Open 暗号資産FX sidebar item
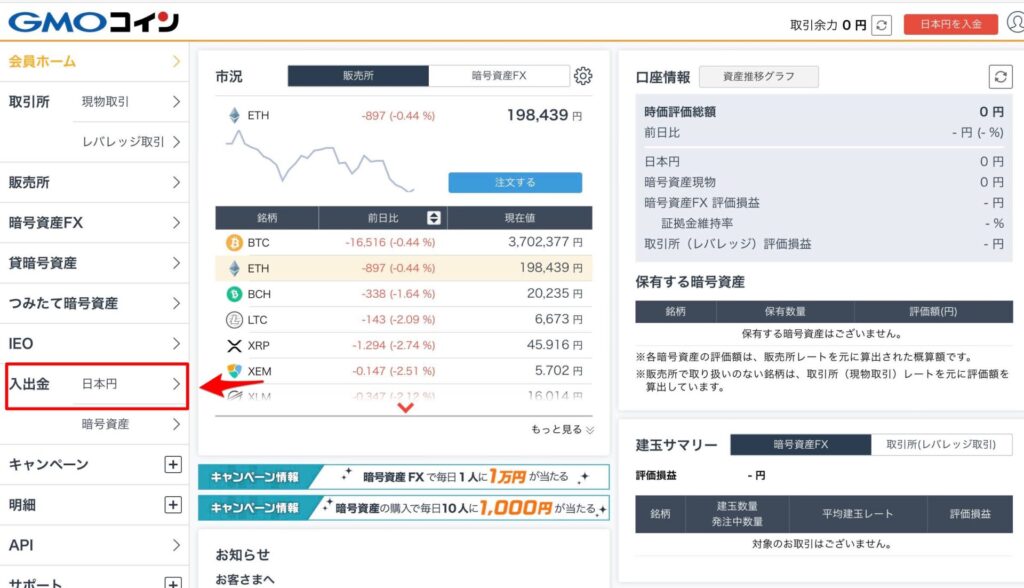 (95, 223)
